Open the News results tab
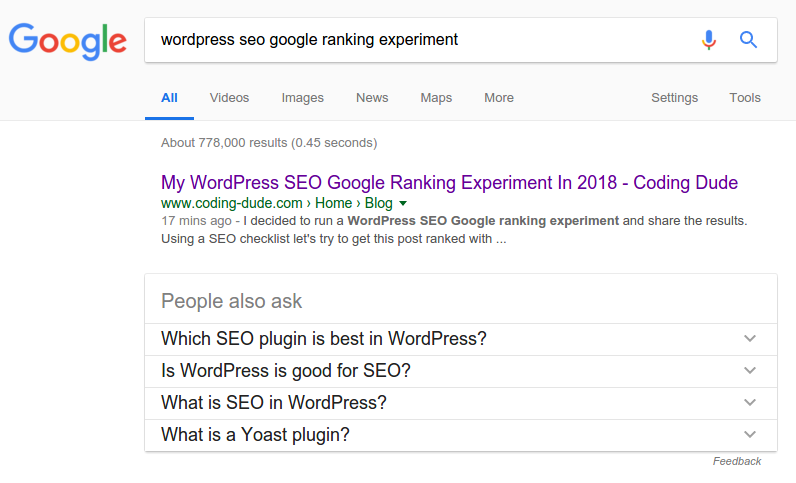The height and width of the screenshot is (483, 796). (x=372, y=98)
